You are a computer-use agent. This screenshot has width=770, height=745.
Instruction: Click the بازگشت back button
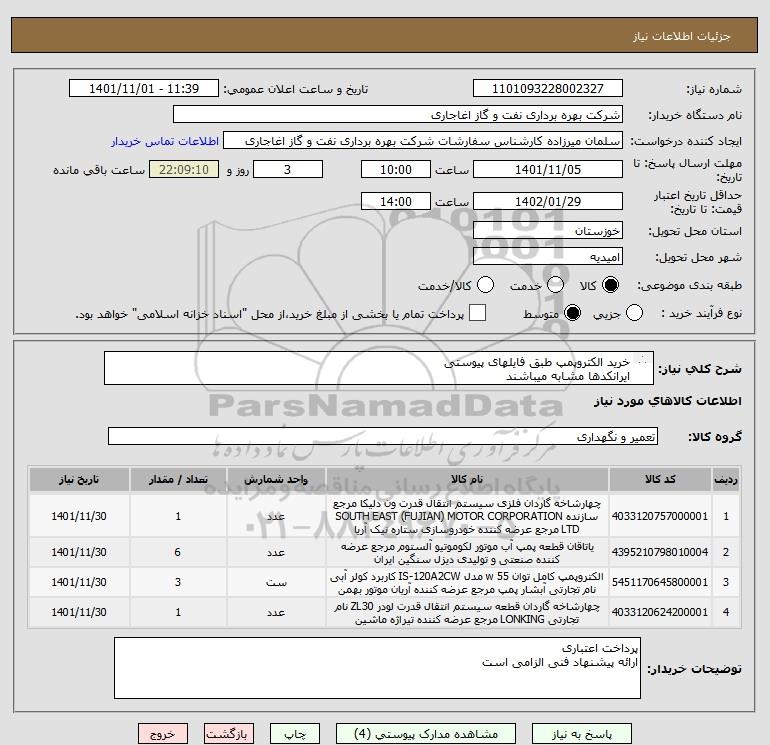pyautogui.click(x=229, y=734)
